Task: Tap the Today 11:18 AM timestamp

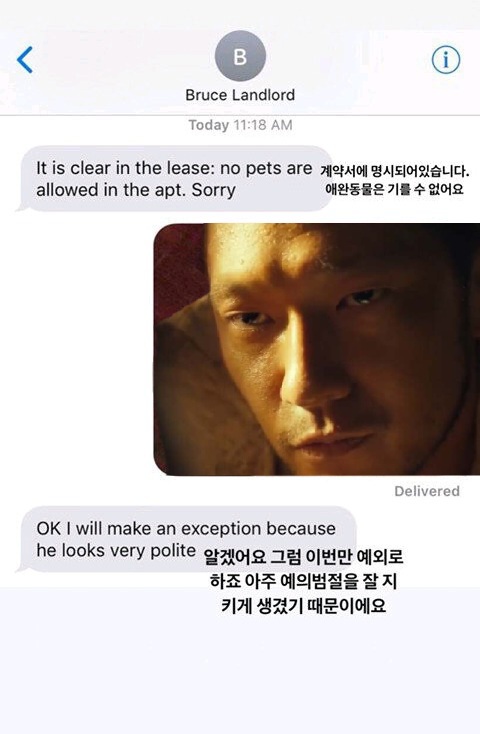Action: tap(240, 125)
